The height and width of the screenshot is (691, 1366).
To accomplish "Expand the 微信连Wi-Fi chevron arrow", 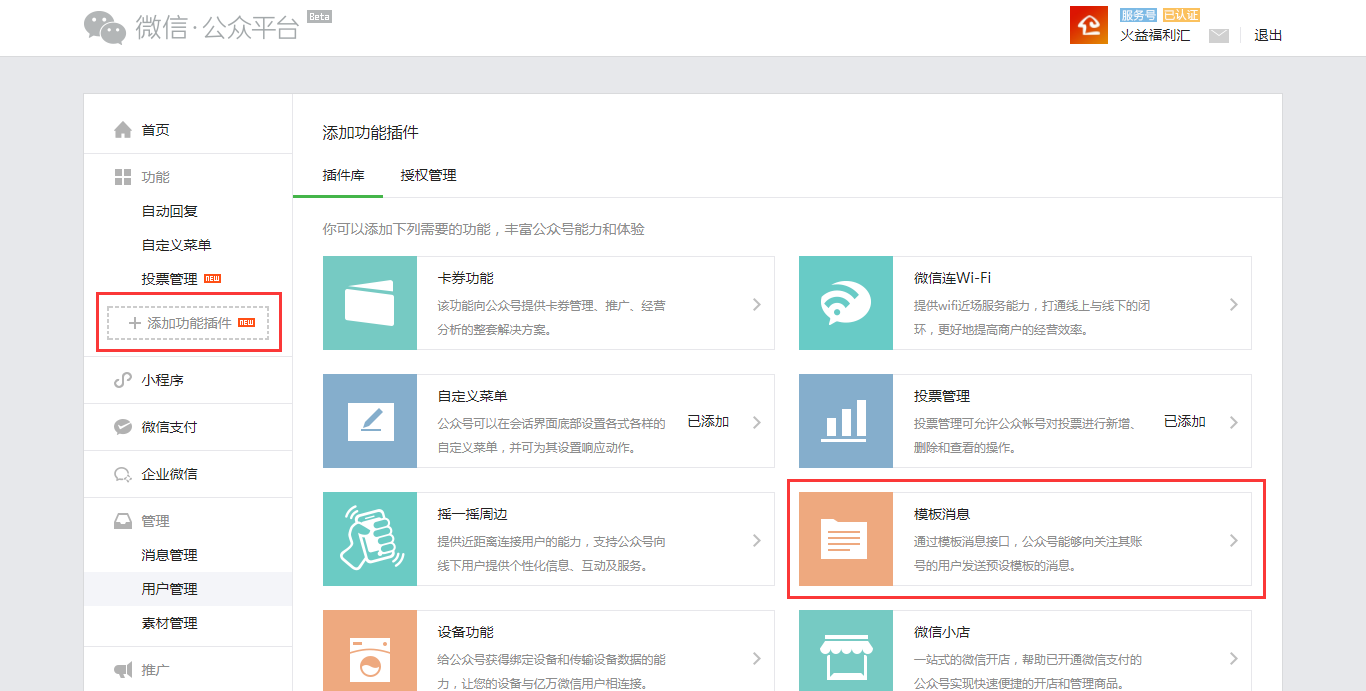I will [1233, 304].
